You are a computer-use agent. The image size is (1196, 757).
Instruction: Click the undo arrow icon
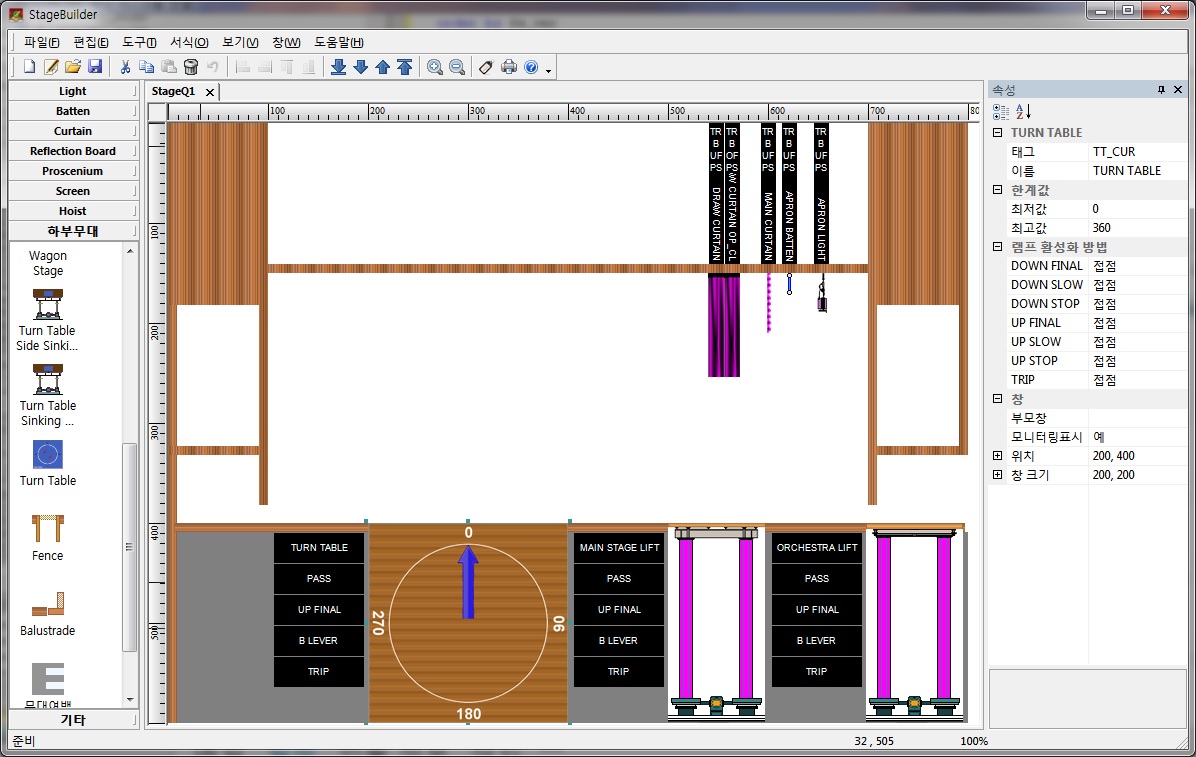[x=213, y=67]
